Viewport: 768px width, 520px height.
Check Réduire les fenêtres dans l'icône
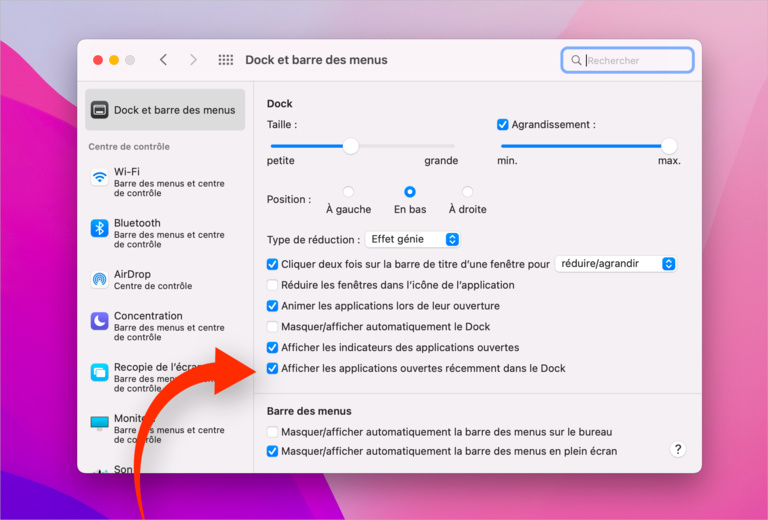[x=273, y=285]
